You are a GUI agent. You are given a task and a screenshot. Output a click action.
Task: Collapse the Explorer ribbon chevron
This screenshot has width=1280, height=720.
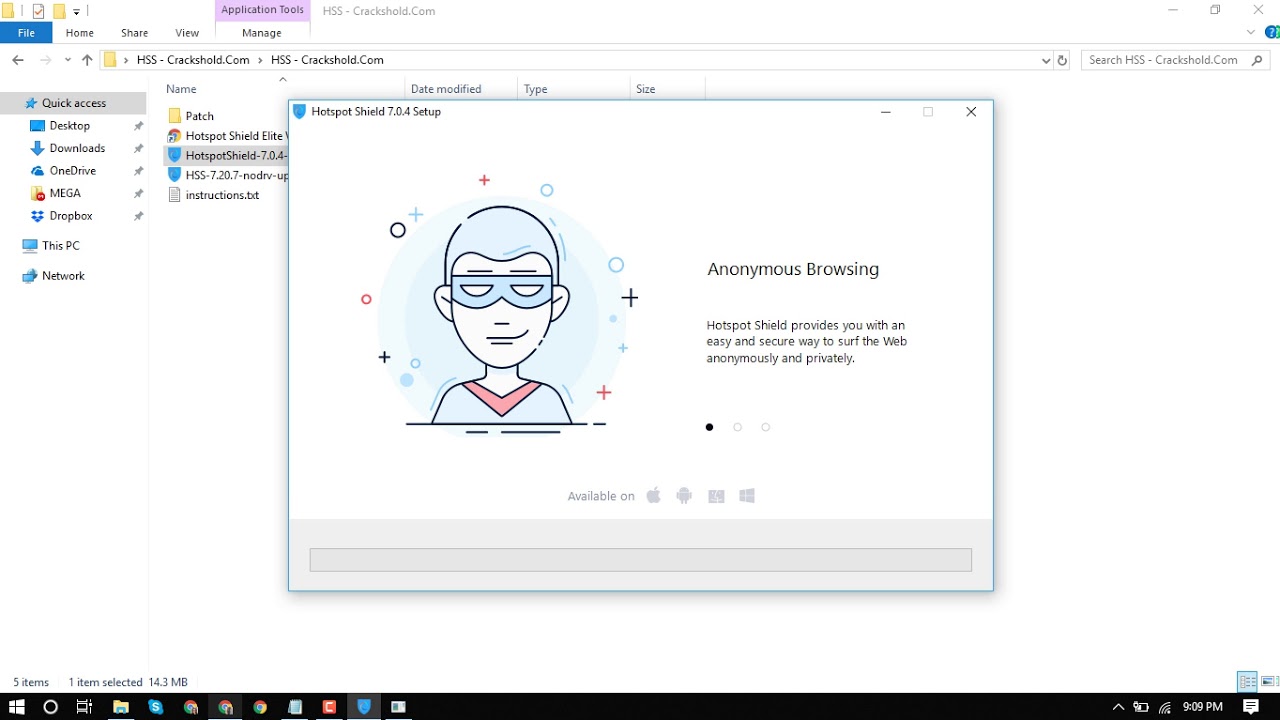point(1251,33)
